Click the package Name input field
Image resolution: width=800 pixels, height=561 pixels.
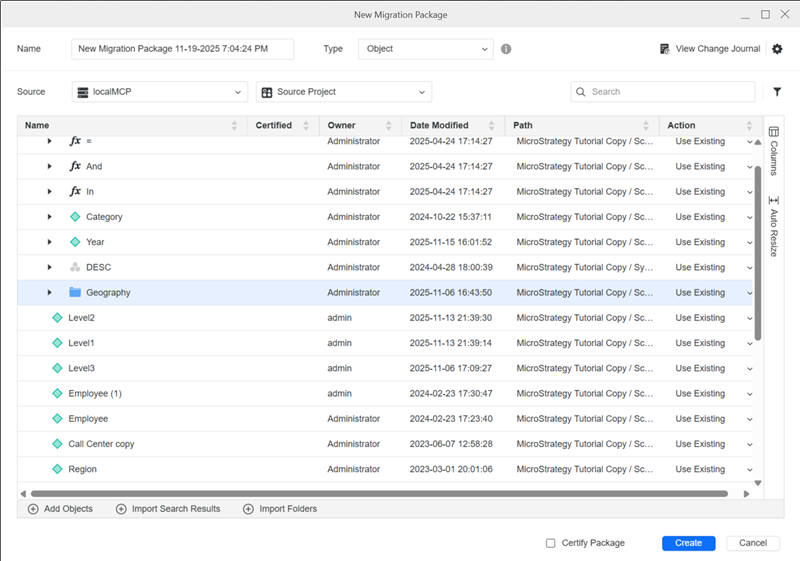183,49
